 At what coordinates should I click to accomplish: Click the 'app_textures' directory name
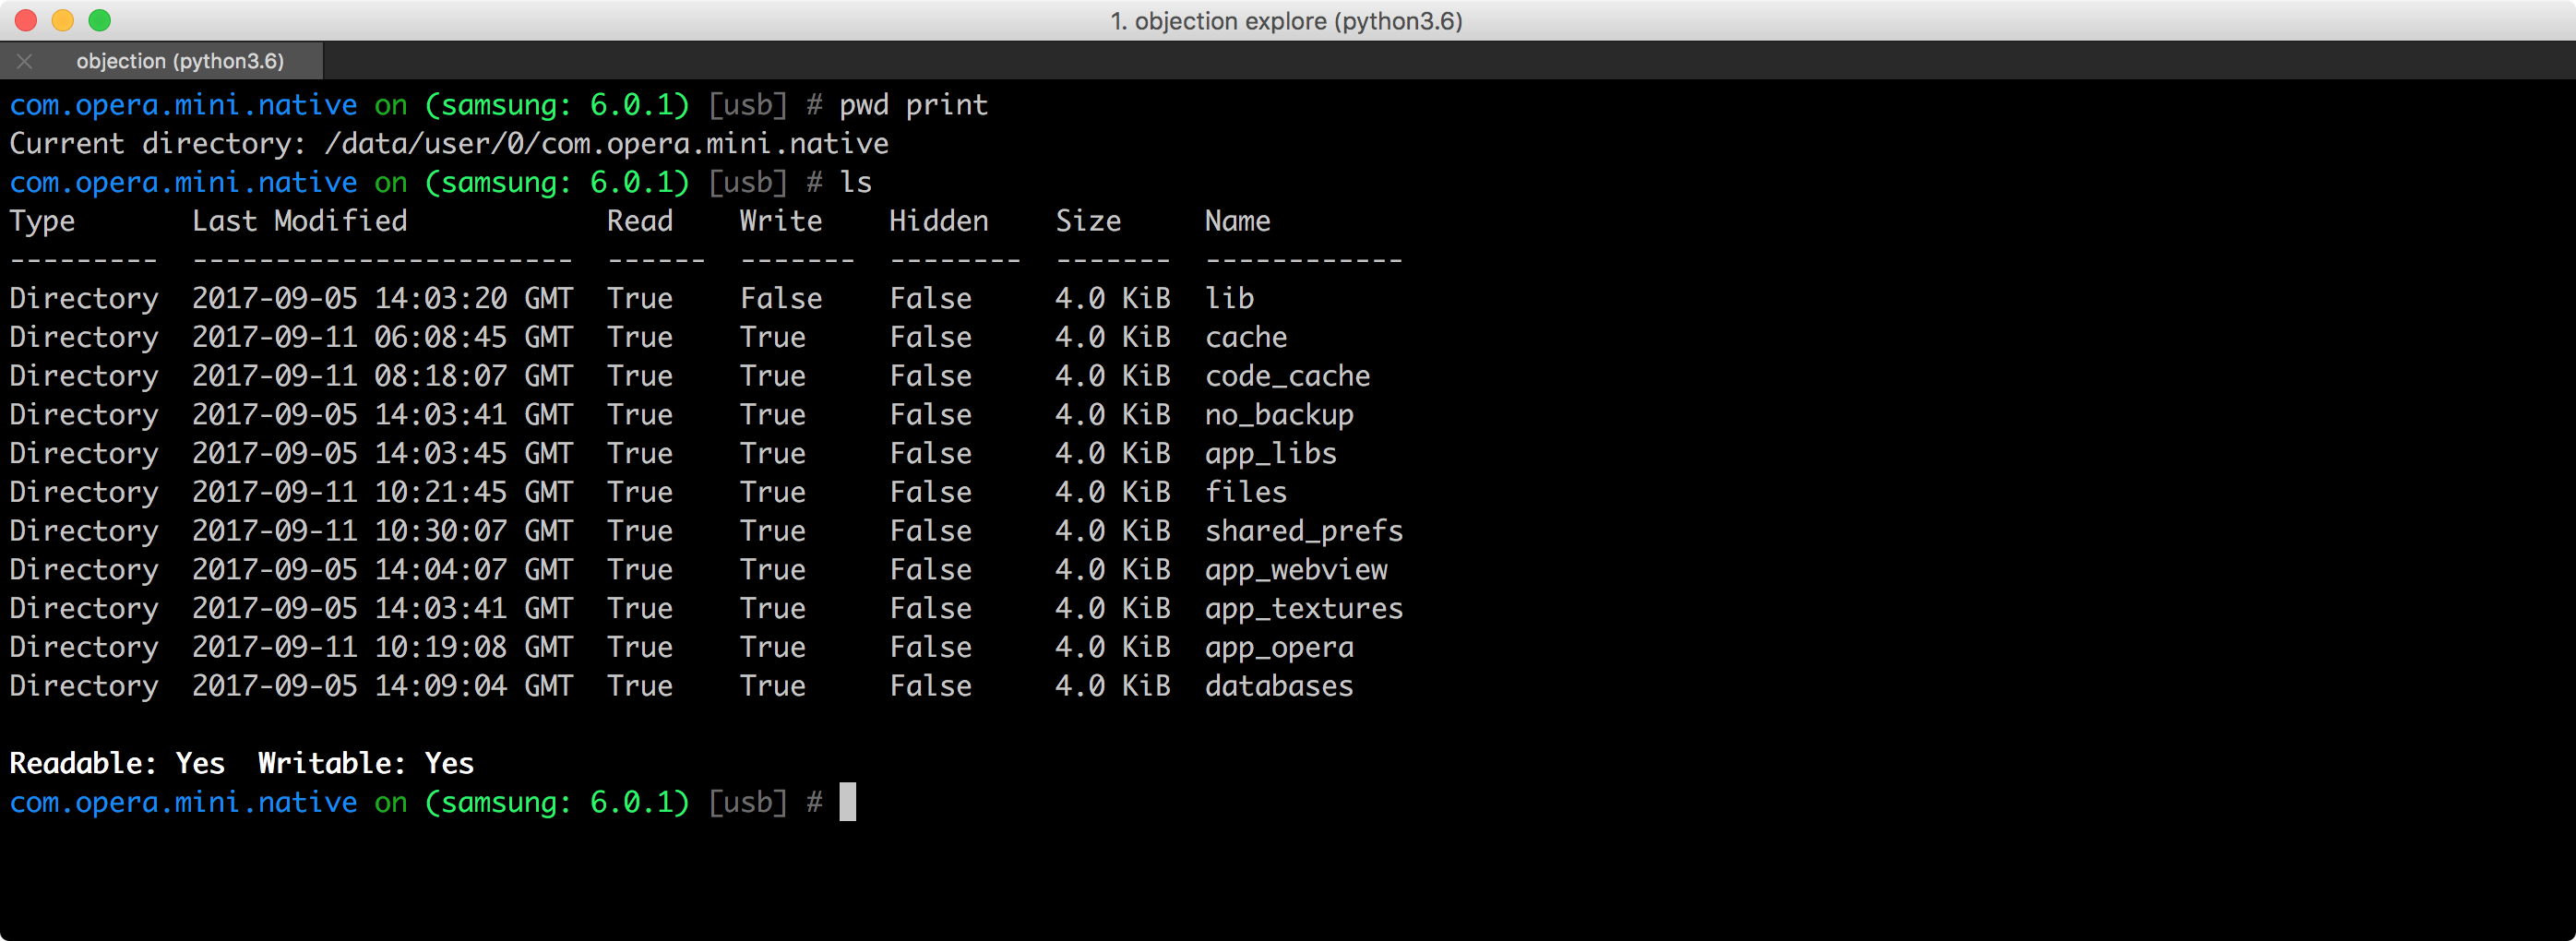click(1304, 609)
